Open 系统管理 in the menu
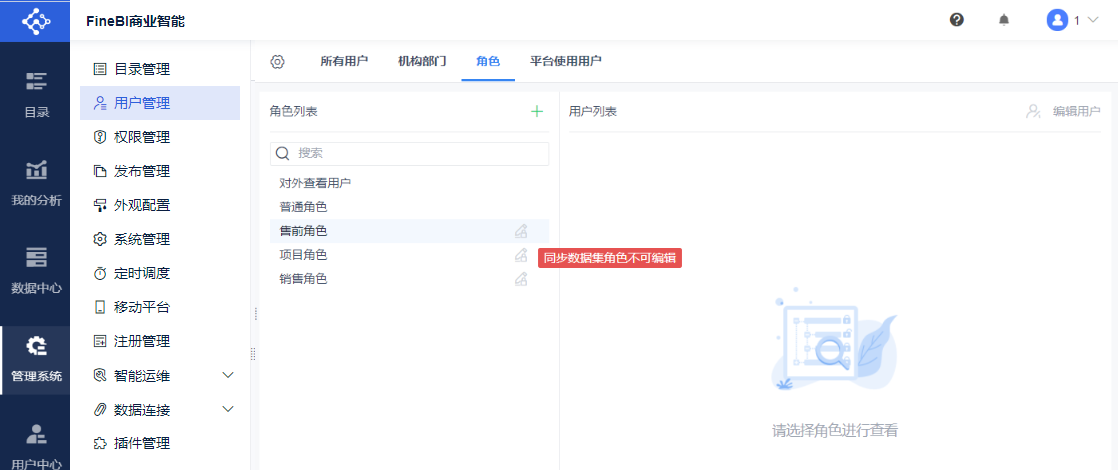The height and width of the screenshot is (470, 1118). tap(141, 239)
